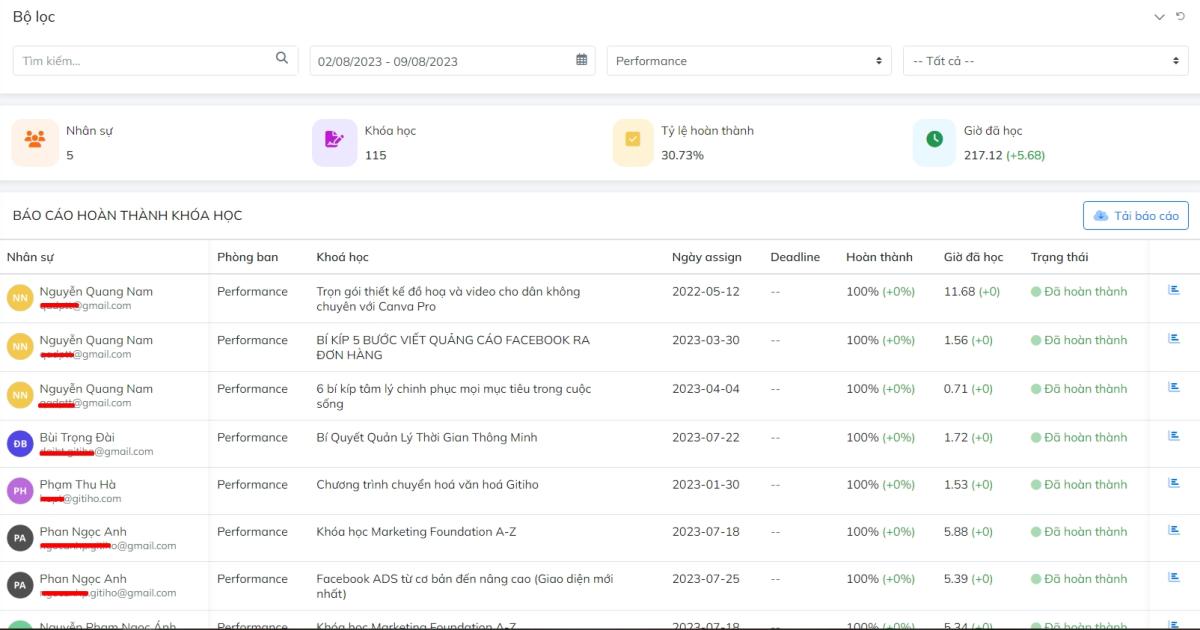Image resolution: width=1200 pixels, height=630 pixels.
Task: Click the Nhân sự column header
Action: click(30, 257)
